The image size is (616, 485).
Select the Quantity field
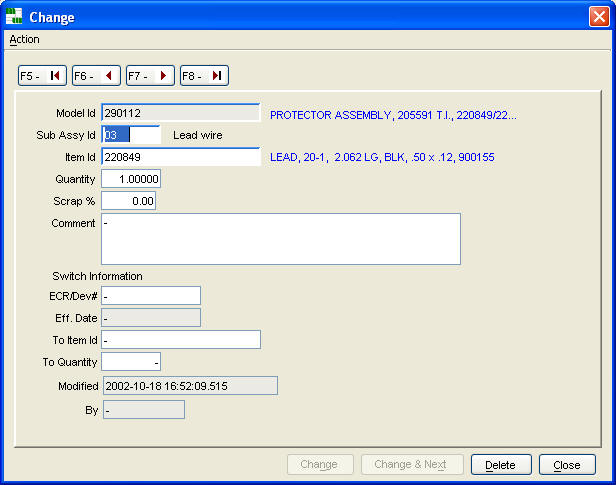pyautogui.click(x=131, y=179)
